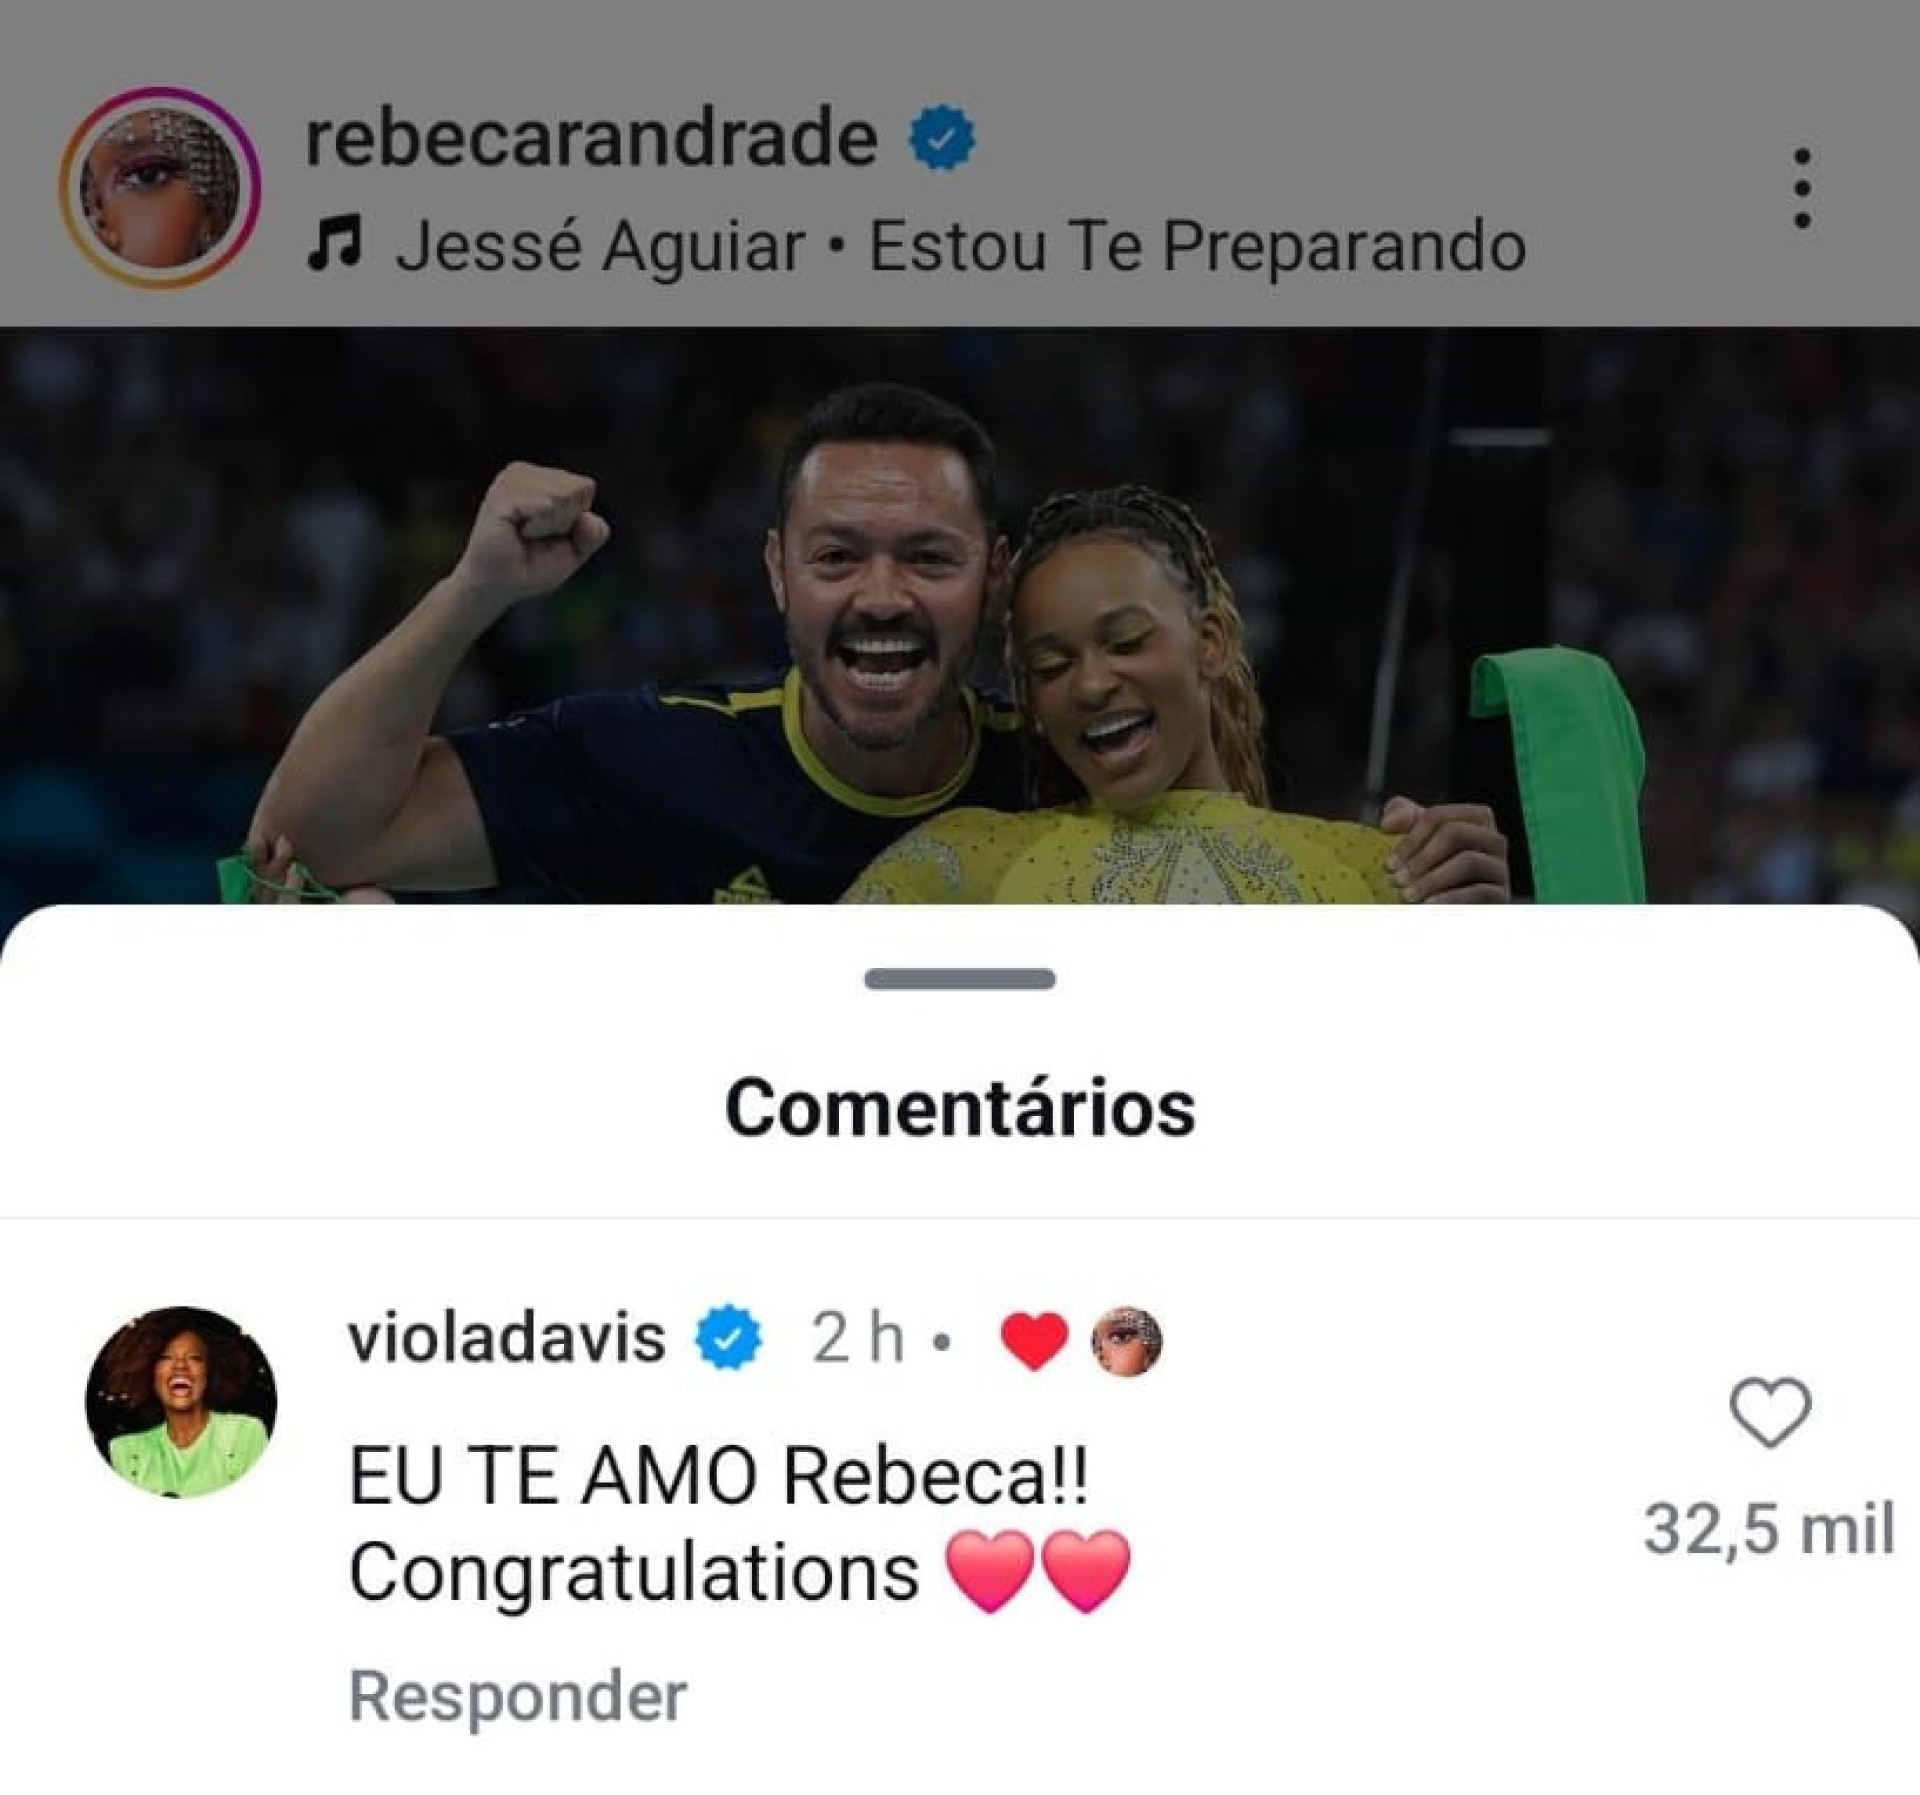Tap the post photo of the celebrating pair
This screenshot has height=1795, width=1920.
[x=960, y=616]
